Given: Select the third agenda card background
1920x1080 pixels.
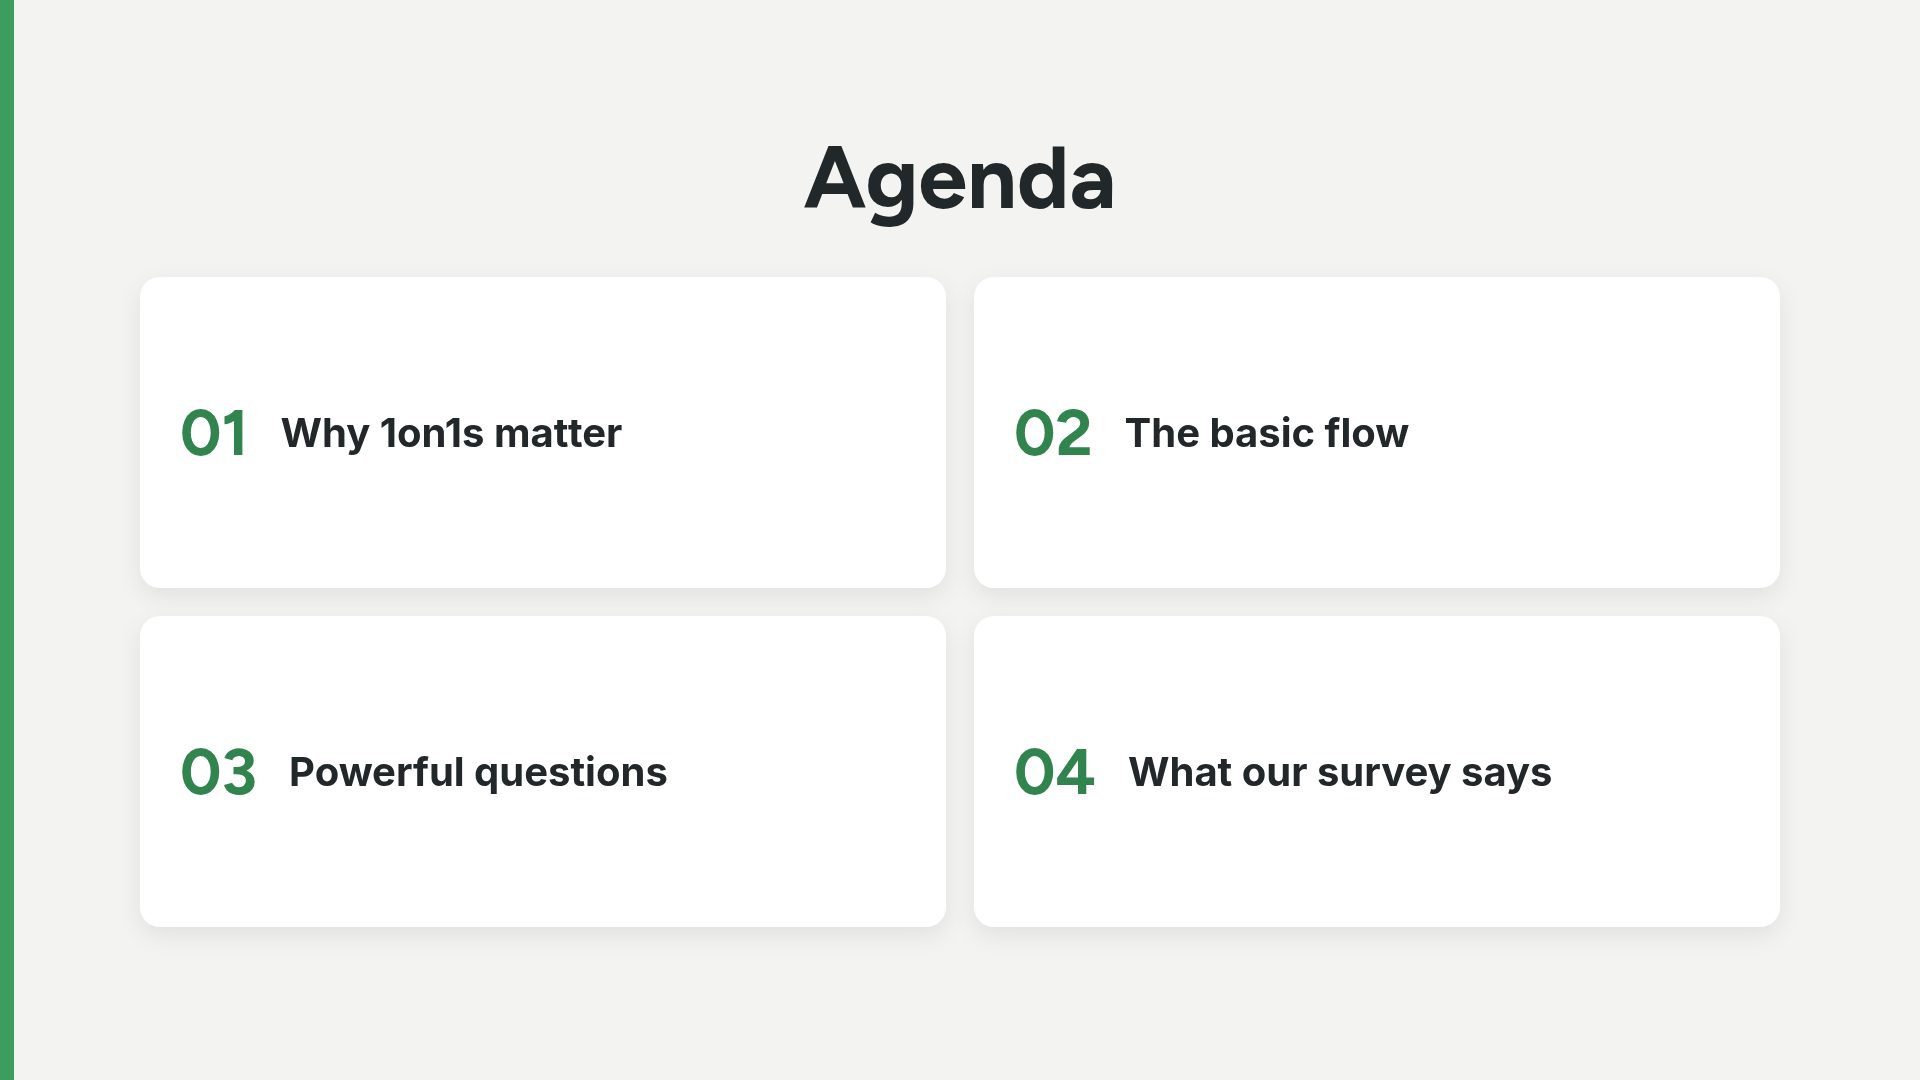Looking at the screenshot, I should 543,771.
